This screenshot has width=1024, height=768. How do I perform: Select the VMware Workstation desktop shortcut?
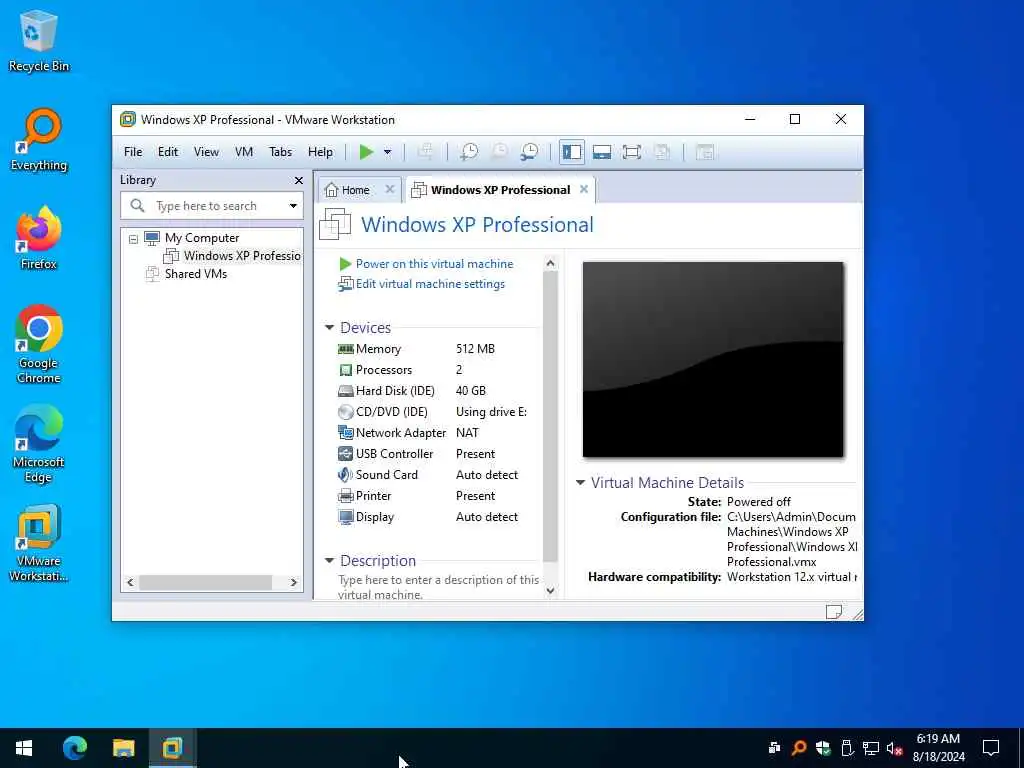39,543
